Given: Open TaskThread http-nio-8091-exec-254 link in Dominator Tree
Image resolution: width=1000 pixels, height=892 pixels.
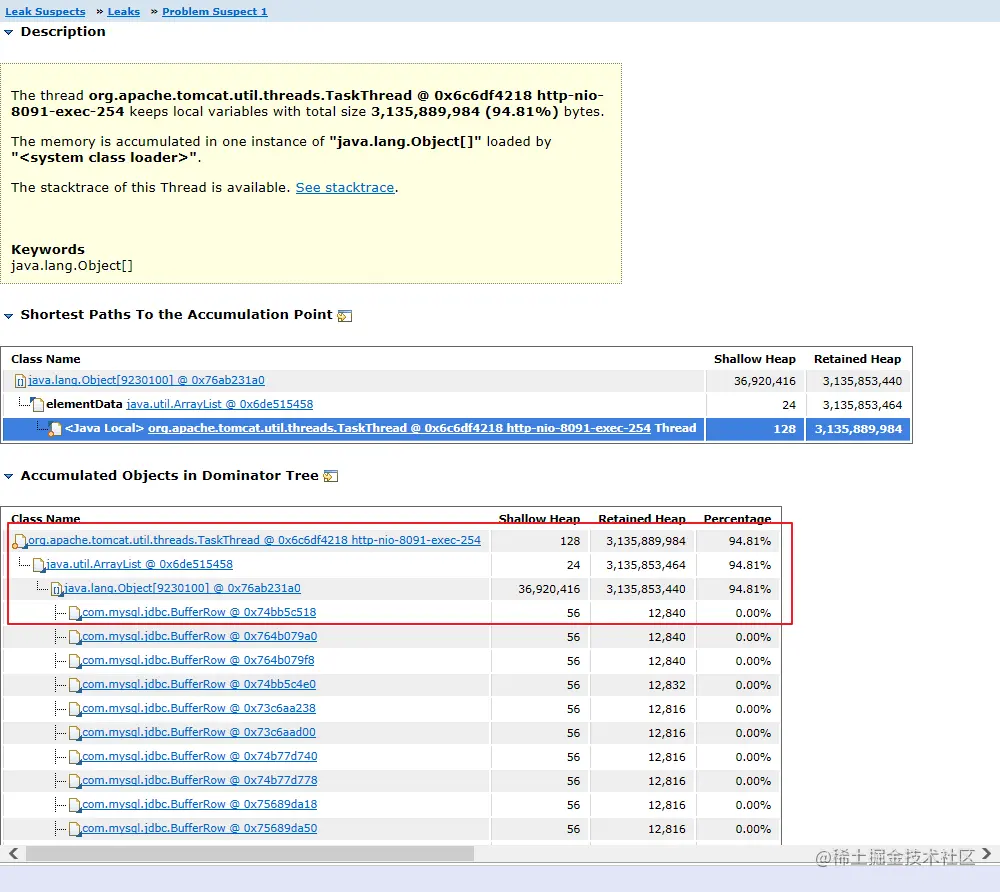Looking at the screenshot, I should [254, 540].
